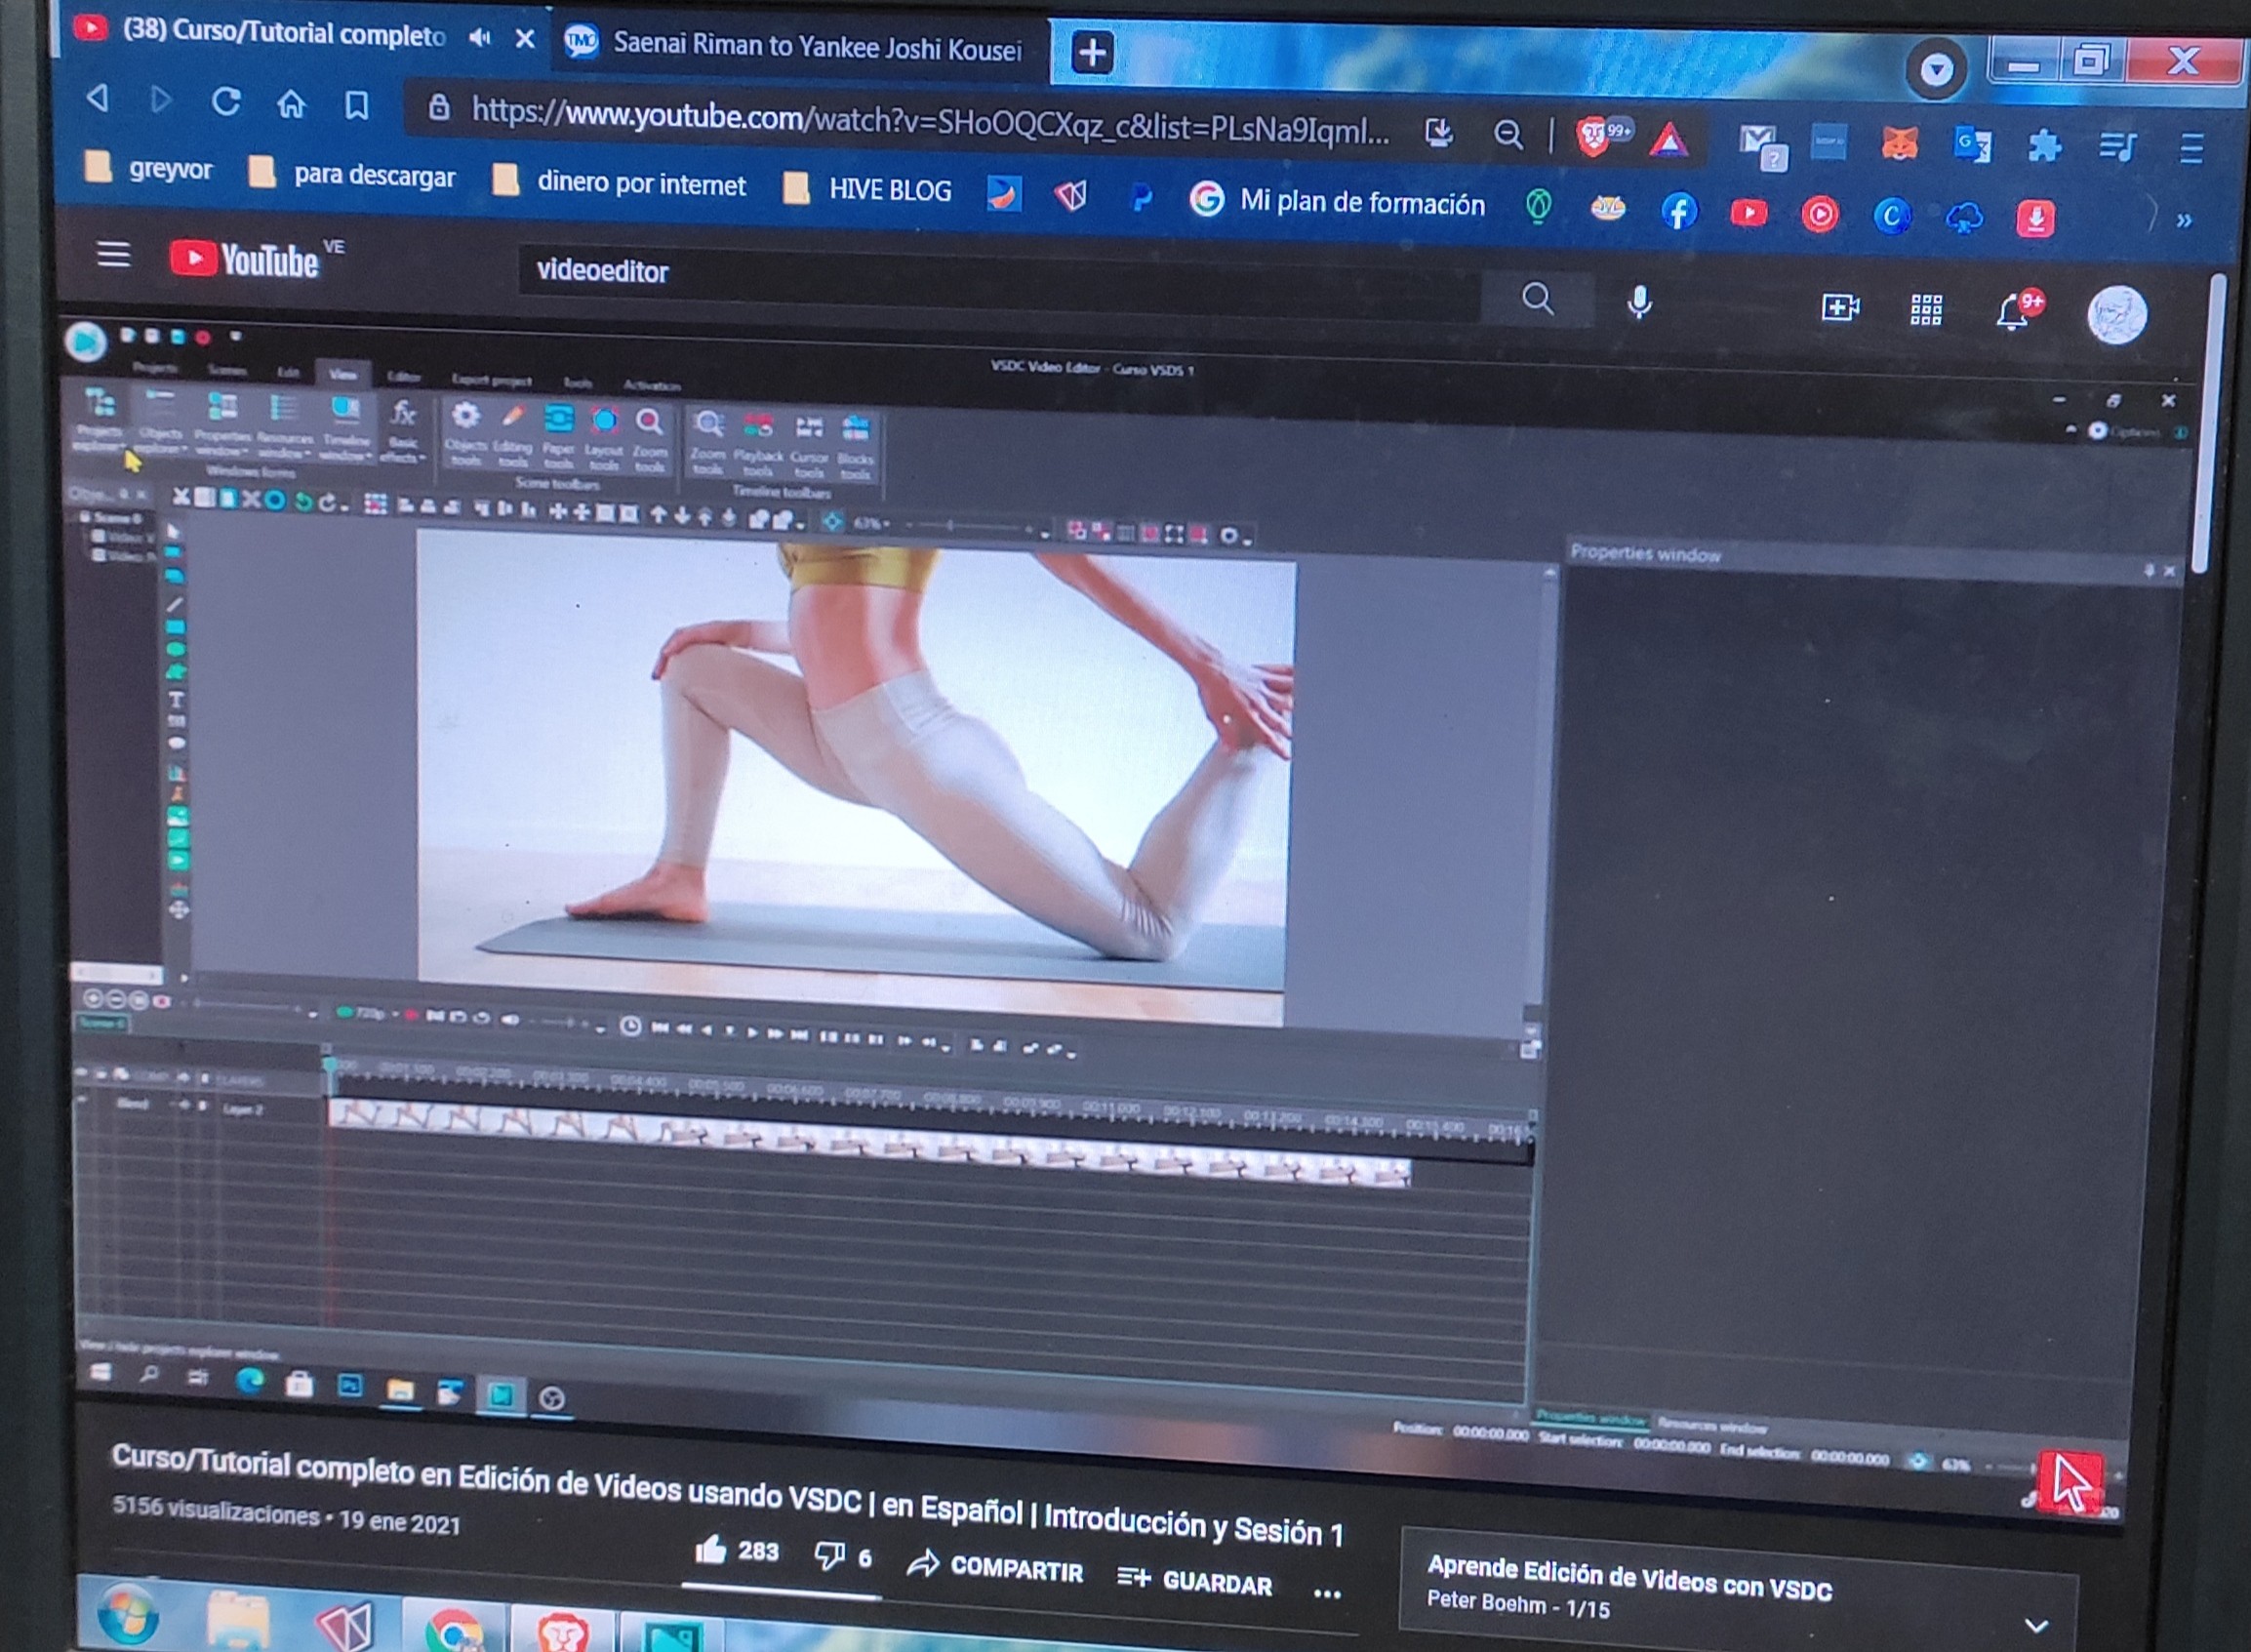Switch to the Saenai Riman browser tab
This screenshot has height=1652, width=2251.
coord(800,45)
